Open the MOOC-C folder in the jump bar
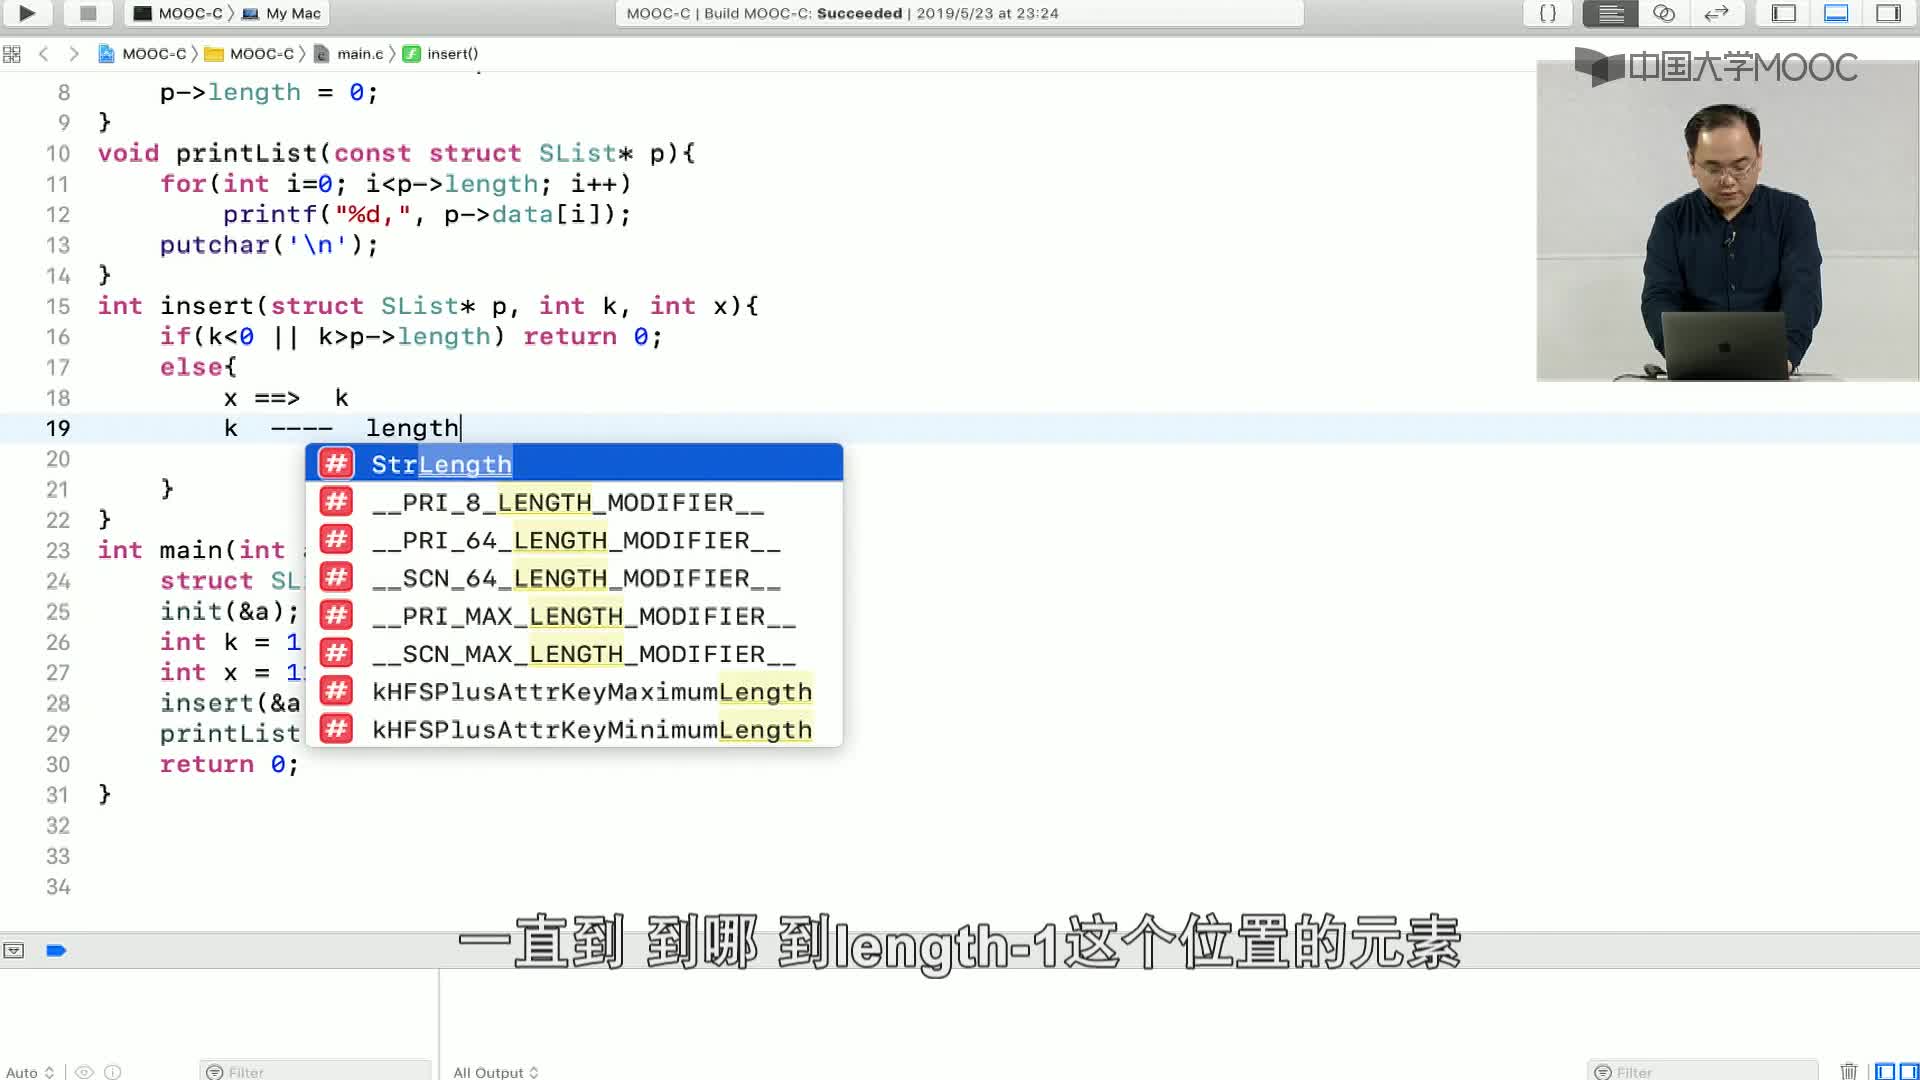The width and height of the screenshot is (1920, 1080). (249, 54)
